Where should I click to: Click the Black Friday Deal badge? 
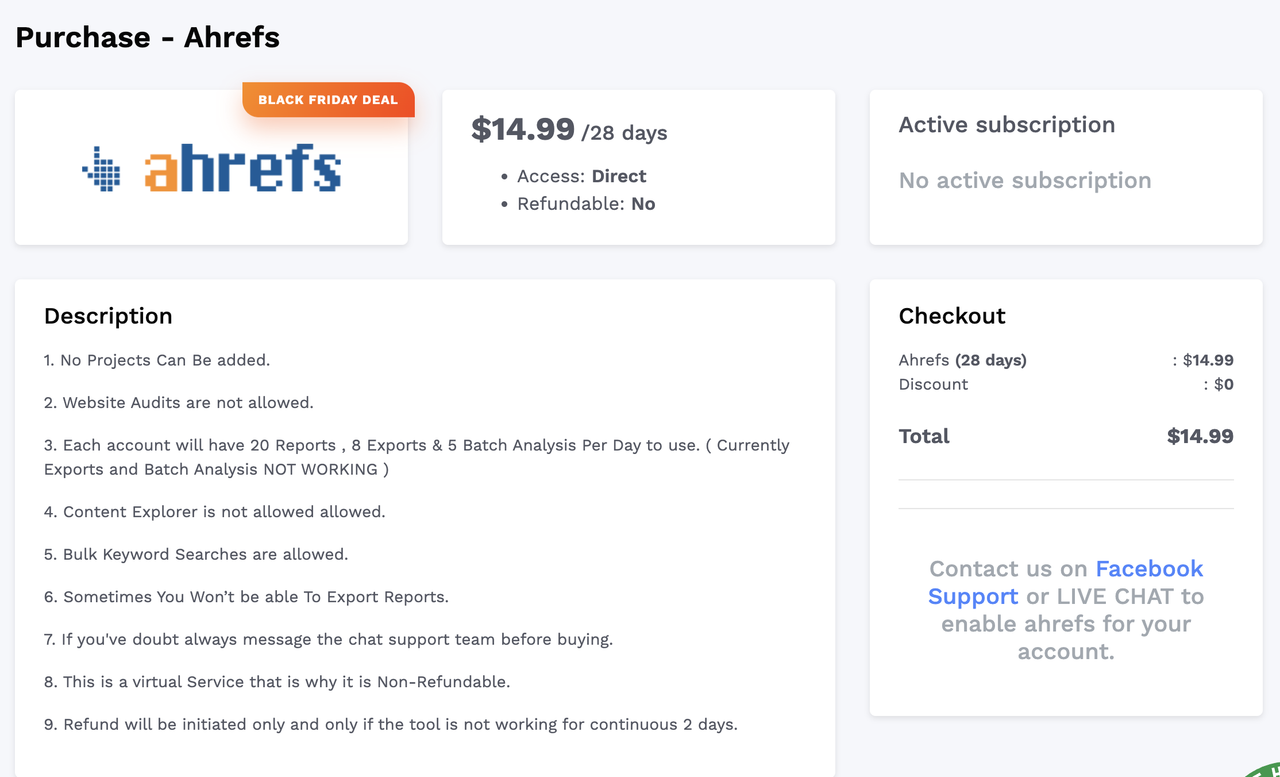(x=328, y=100)
